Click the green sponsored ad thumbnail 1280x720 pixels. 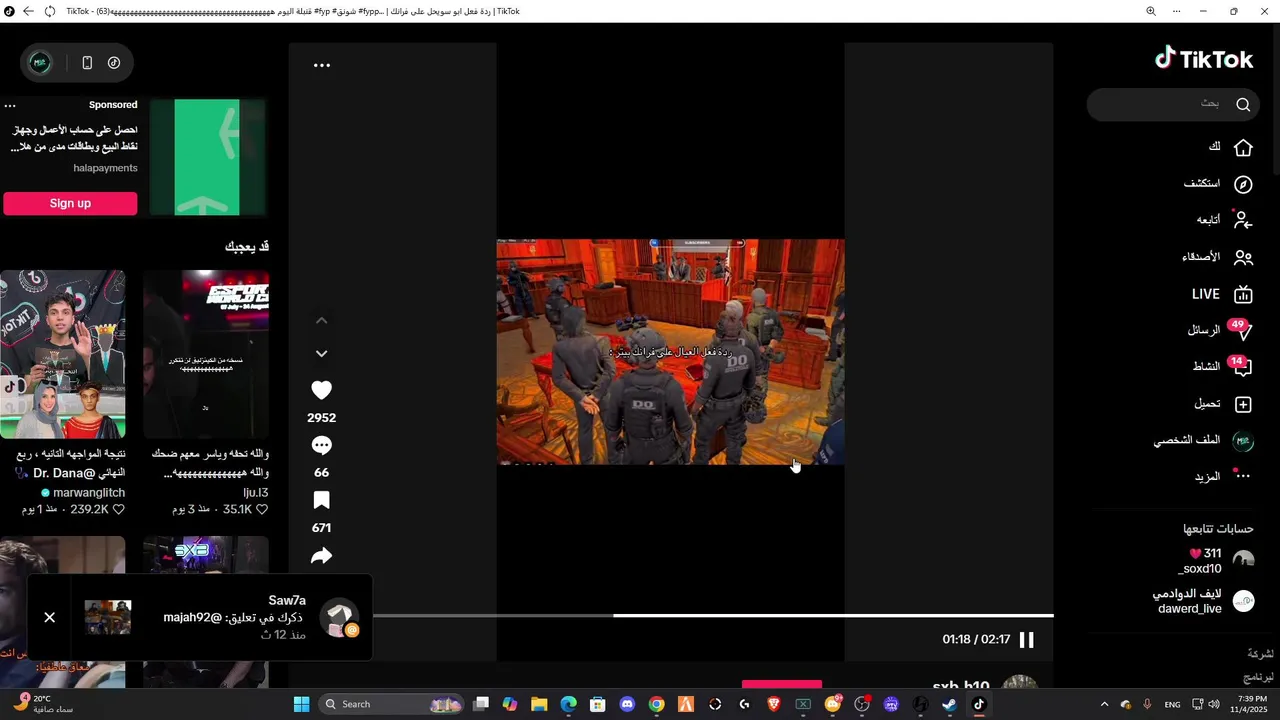point(207,157)
